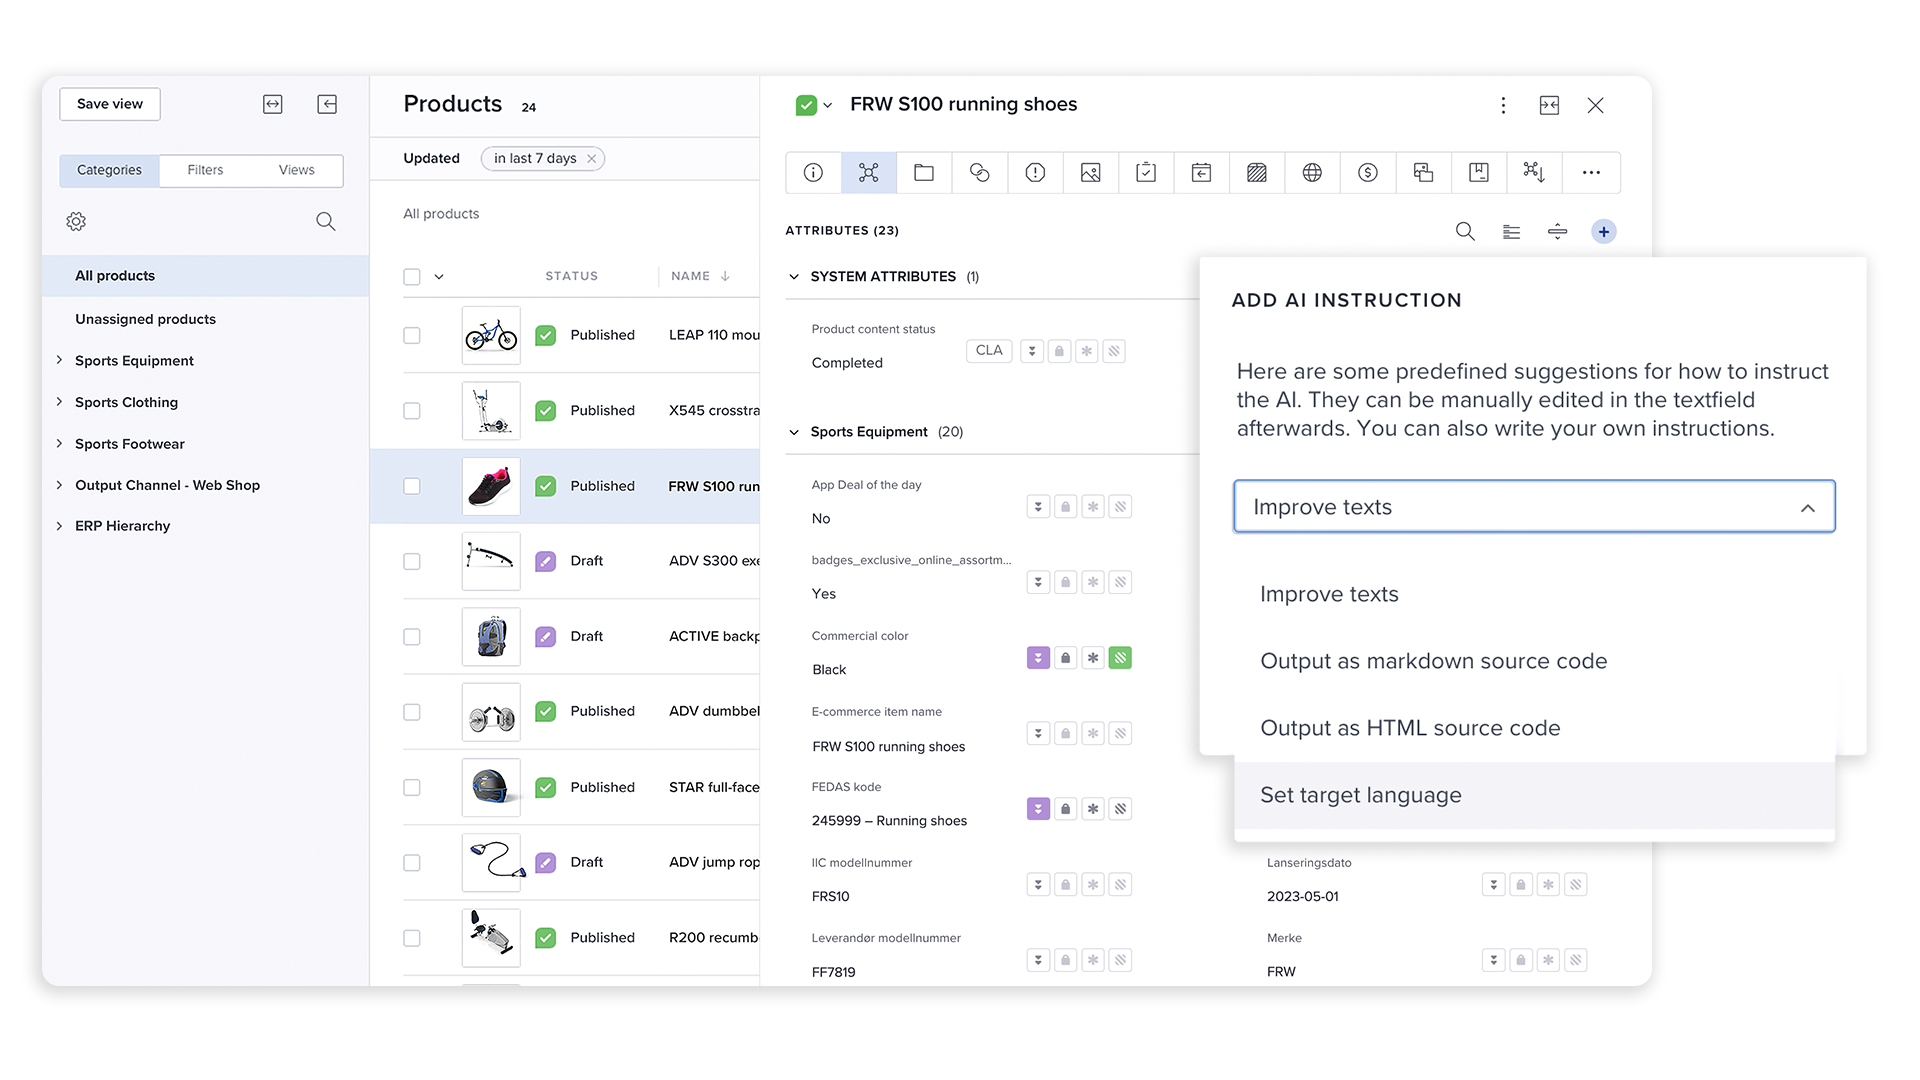The height and width of the screenshot is (1080, 1920).
Task: Open the product information icon tab
Action: tap(812, 172)
